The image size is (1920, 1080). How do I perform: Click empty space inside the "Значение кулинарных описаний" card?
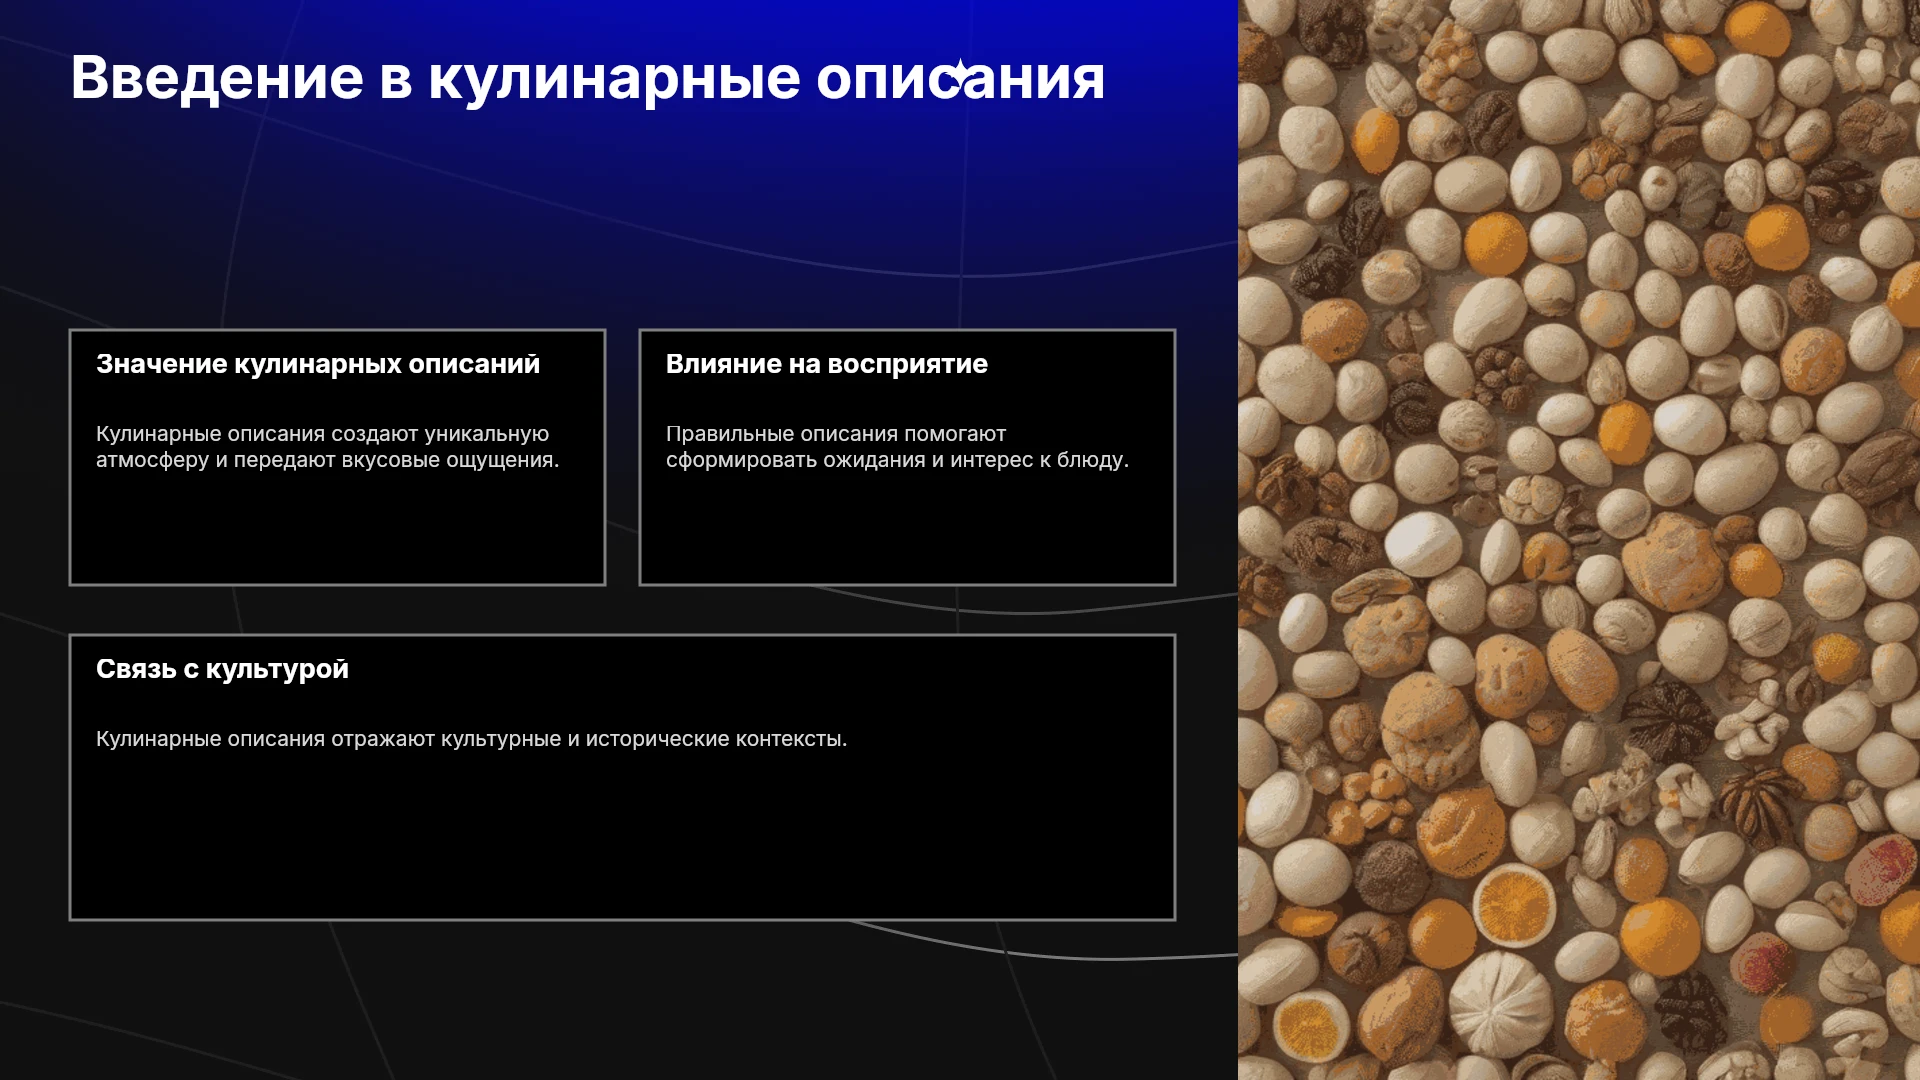point(337,530)
